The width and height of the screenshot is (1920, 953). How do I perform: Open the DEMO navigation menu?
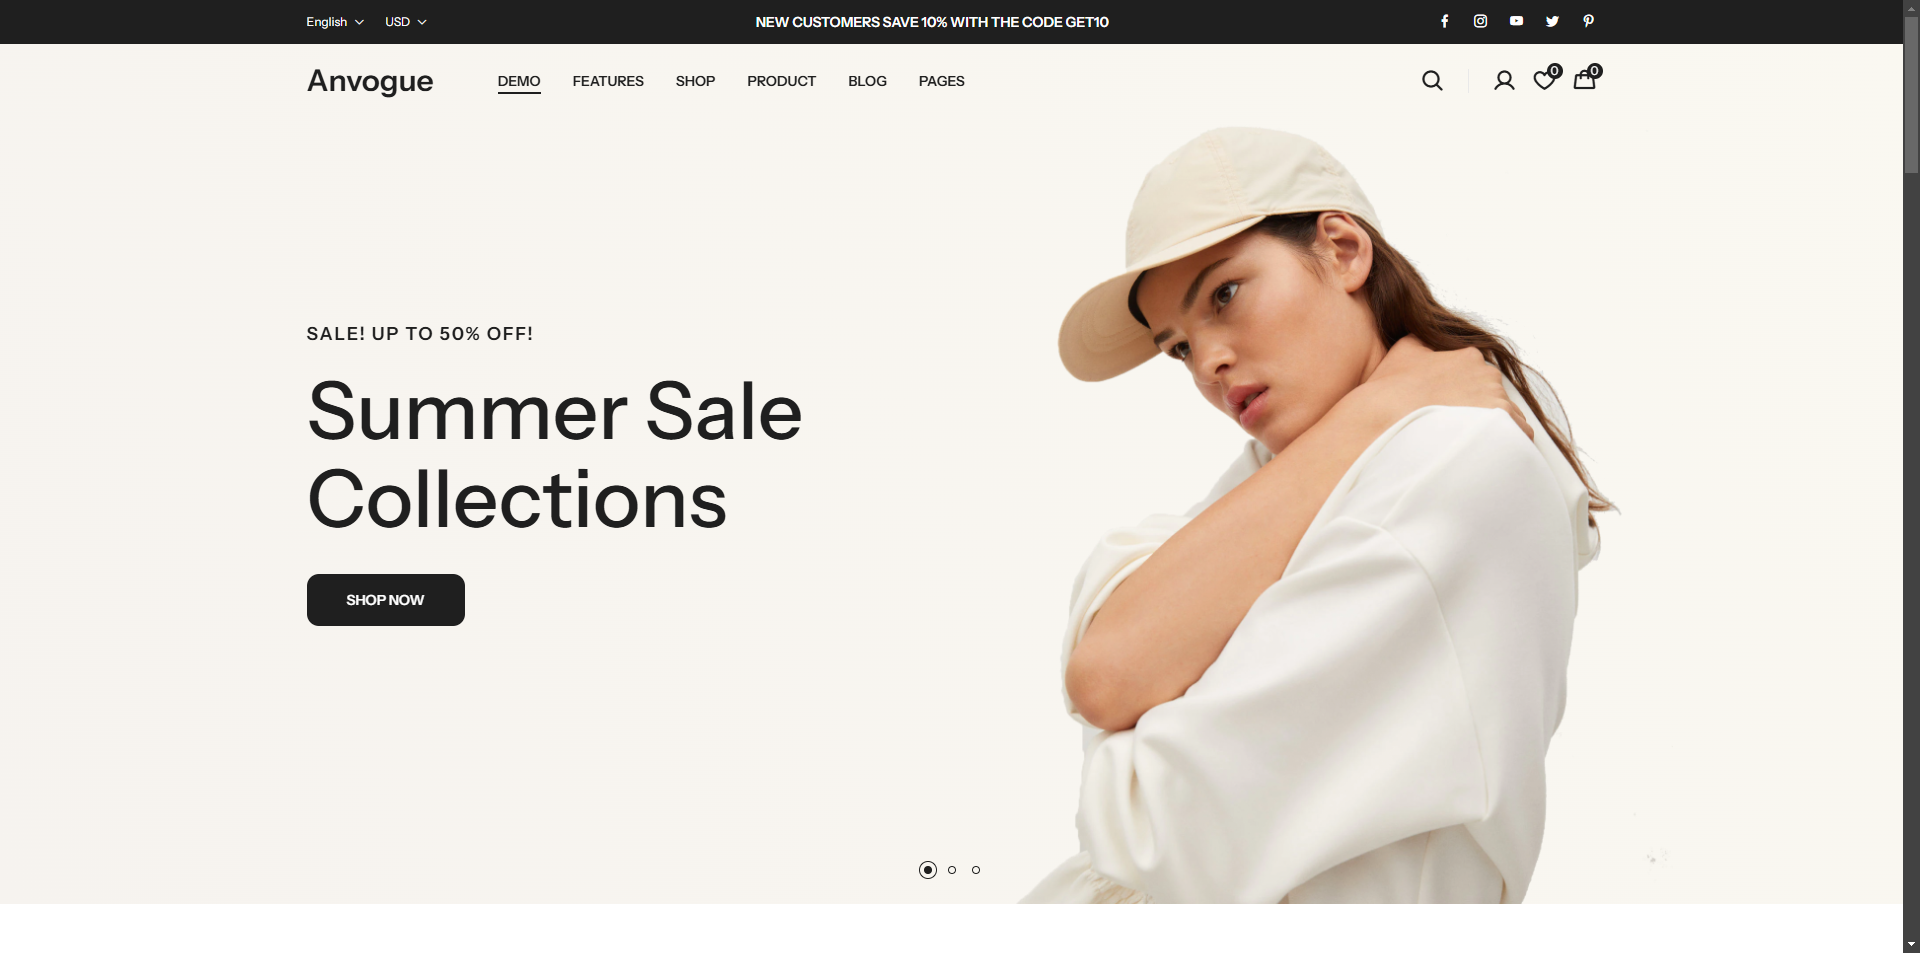tap(519, 81)
